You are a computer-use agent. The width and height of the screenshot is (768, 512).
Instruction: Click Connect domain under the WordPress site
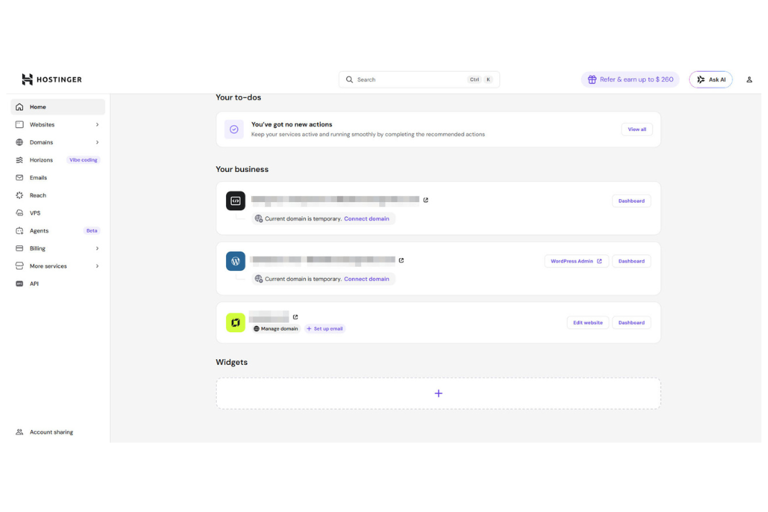click(x=366, y=279)
